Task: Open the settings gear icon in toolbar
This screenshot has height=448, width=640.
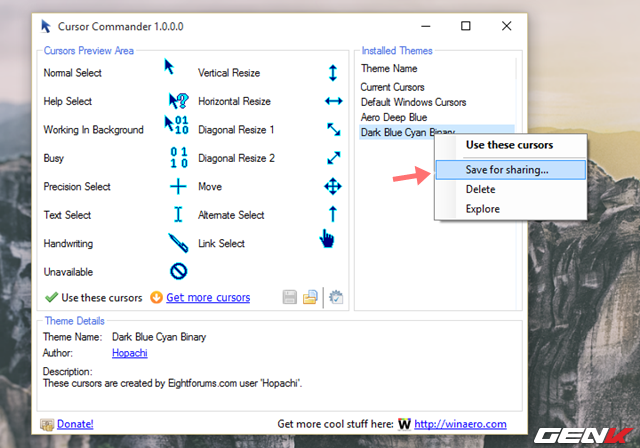Action: point(336,297)
